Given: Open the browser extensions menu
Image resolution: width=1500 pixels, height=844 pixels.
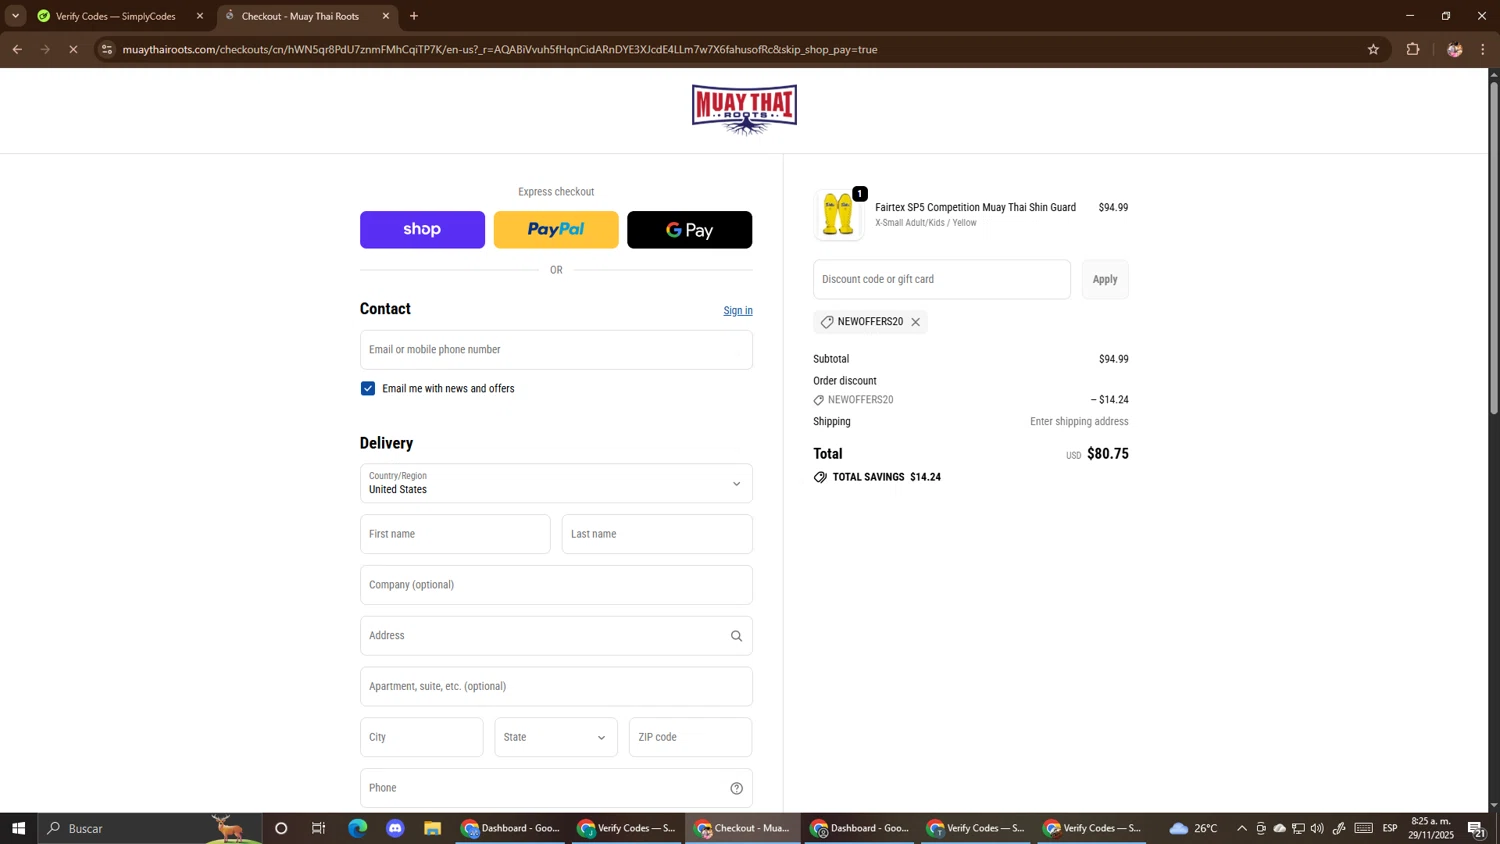Looking at the screenshot, I should tap(1413, 49).
